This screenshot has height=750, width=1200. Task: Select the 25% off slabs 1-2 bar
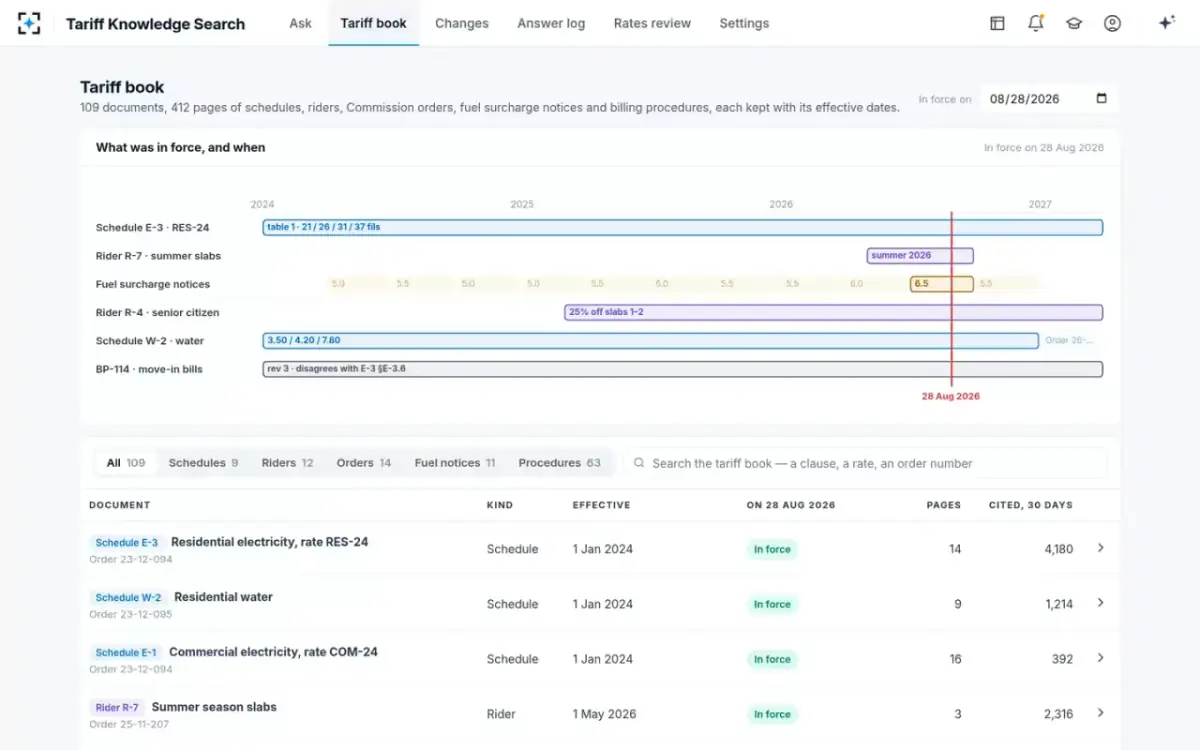click(x=834, y=312)
